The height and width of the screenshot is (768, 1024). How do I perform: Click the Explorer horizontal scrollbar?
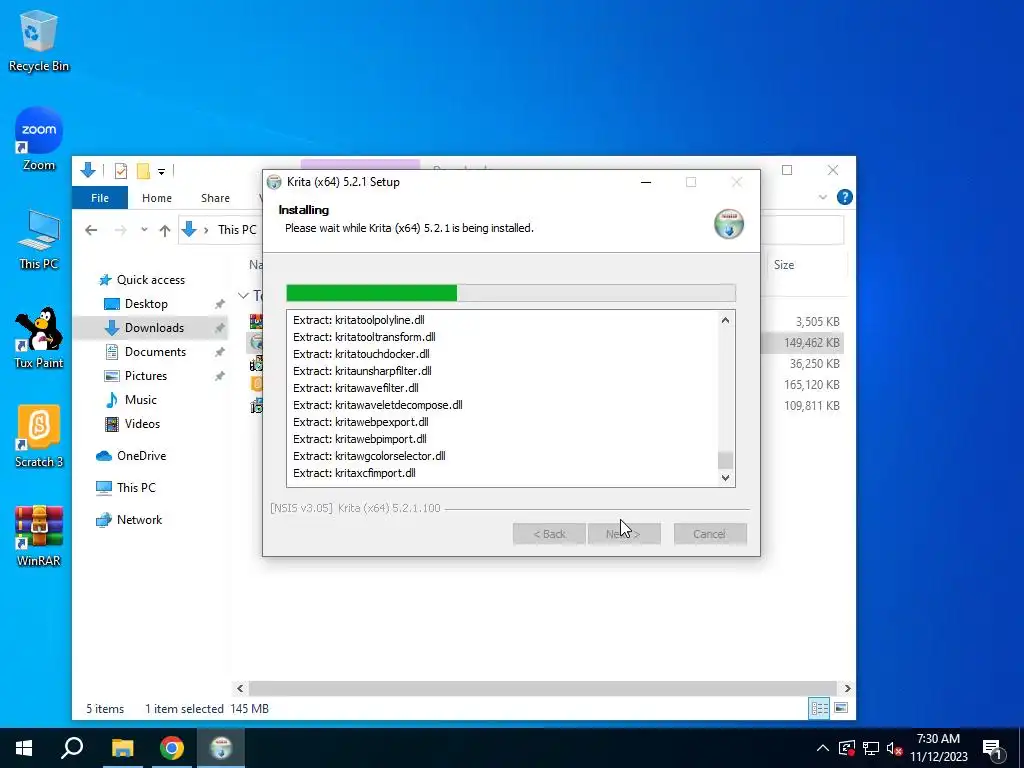tap(542, 688)
